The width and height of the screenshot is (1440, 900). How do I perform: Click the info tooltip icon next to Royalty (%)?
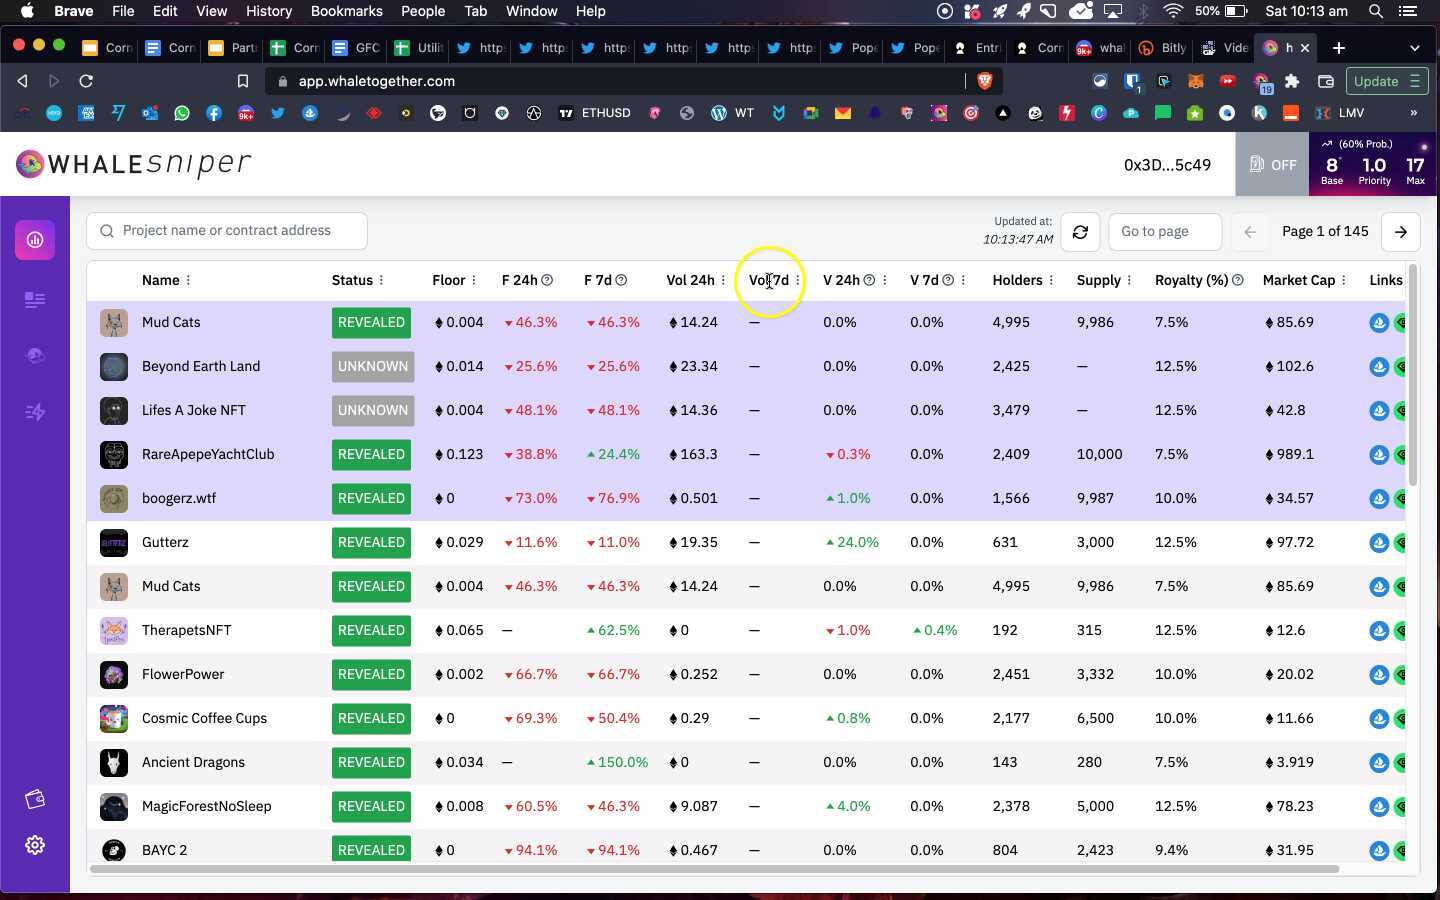coord(1237,280)
